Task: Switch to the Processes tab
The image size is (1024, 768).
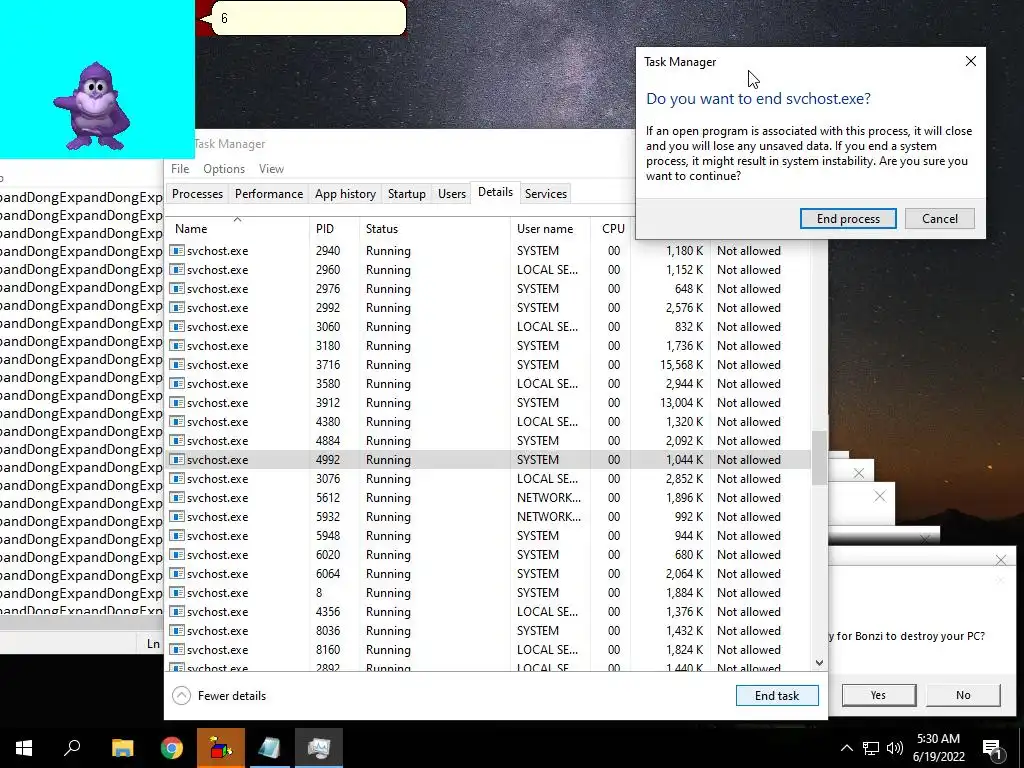Action: (x=197, y=194)
